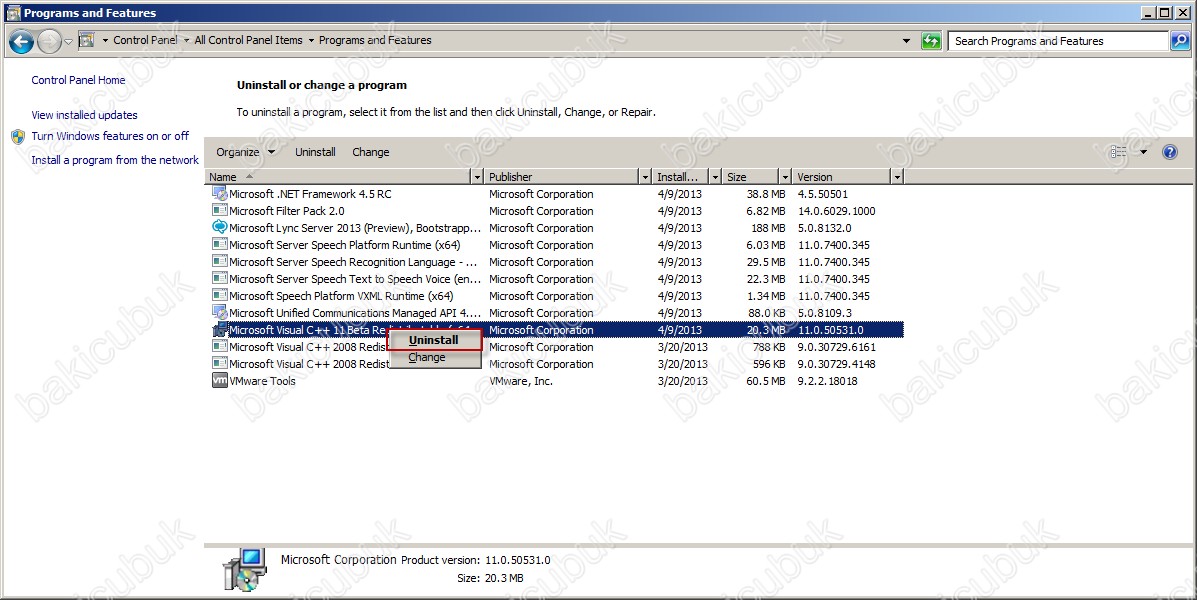
Task: Open Turn Windows features on or off
Action: (110, 136)
